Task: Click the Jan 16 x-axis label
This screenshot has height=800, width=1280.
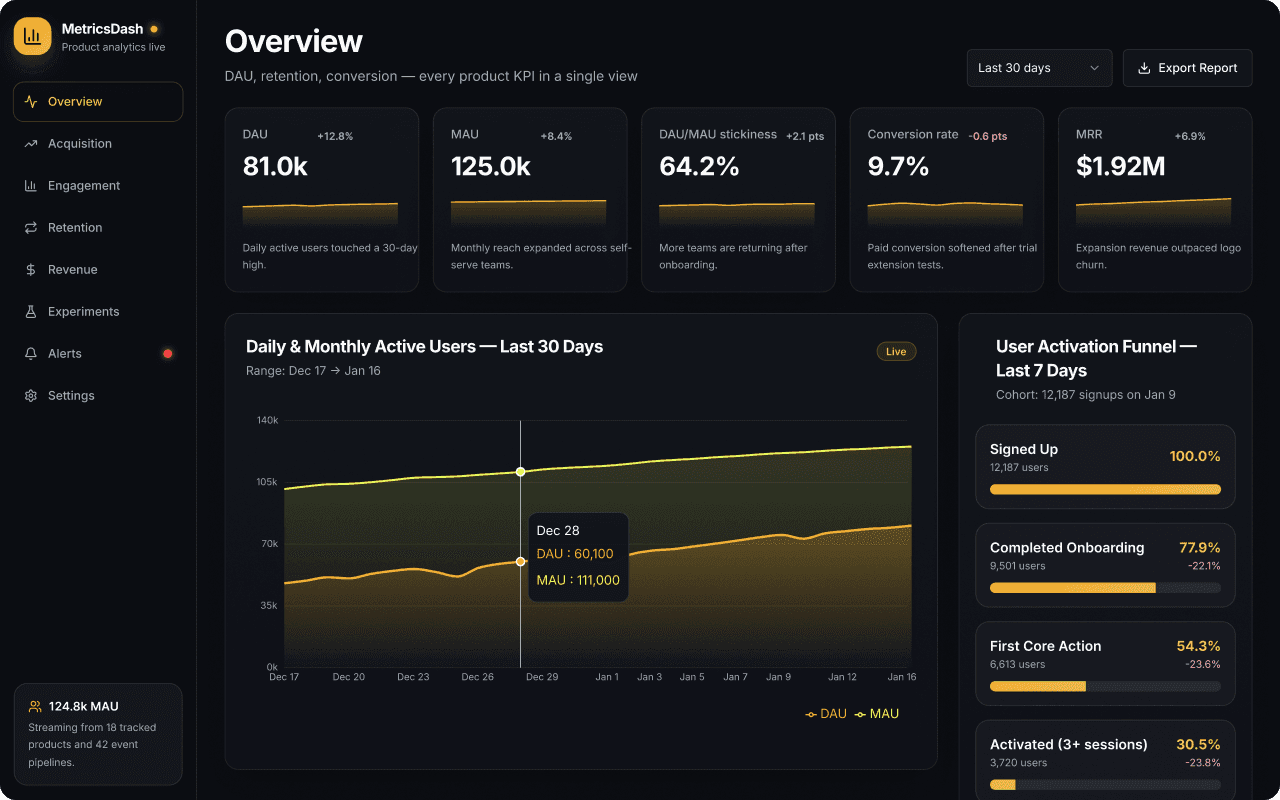Action: 901,677
